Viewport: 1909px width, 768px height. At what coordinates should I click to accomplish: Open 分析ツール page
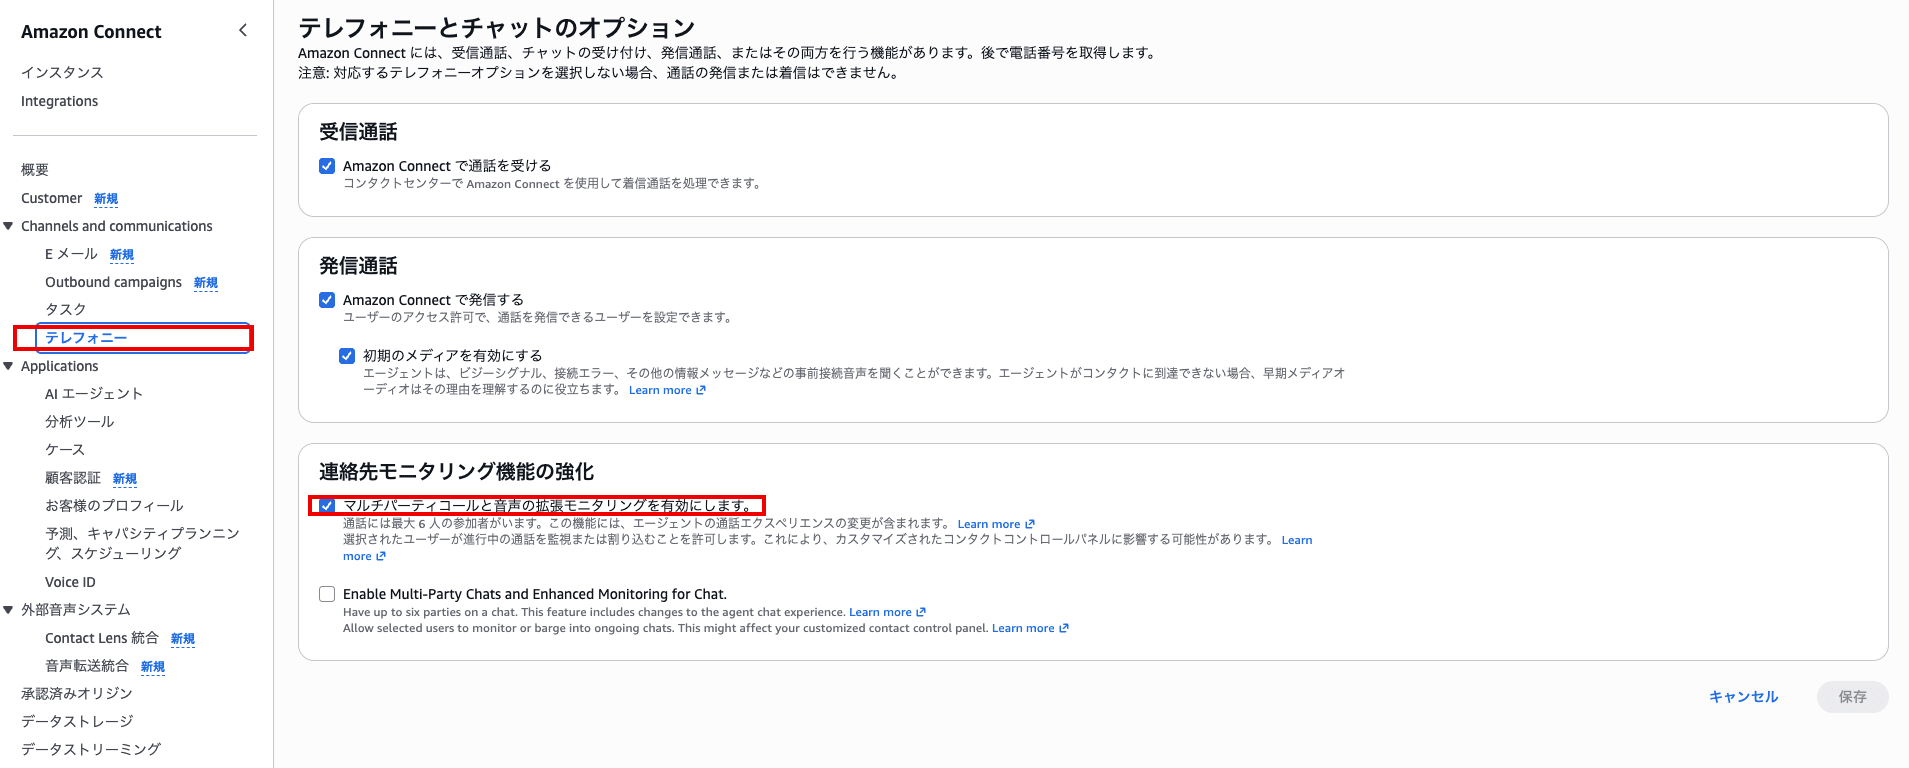coord(80,422)
